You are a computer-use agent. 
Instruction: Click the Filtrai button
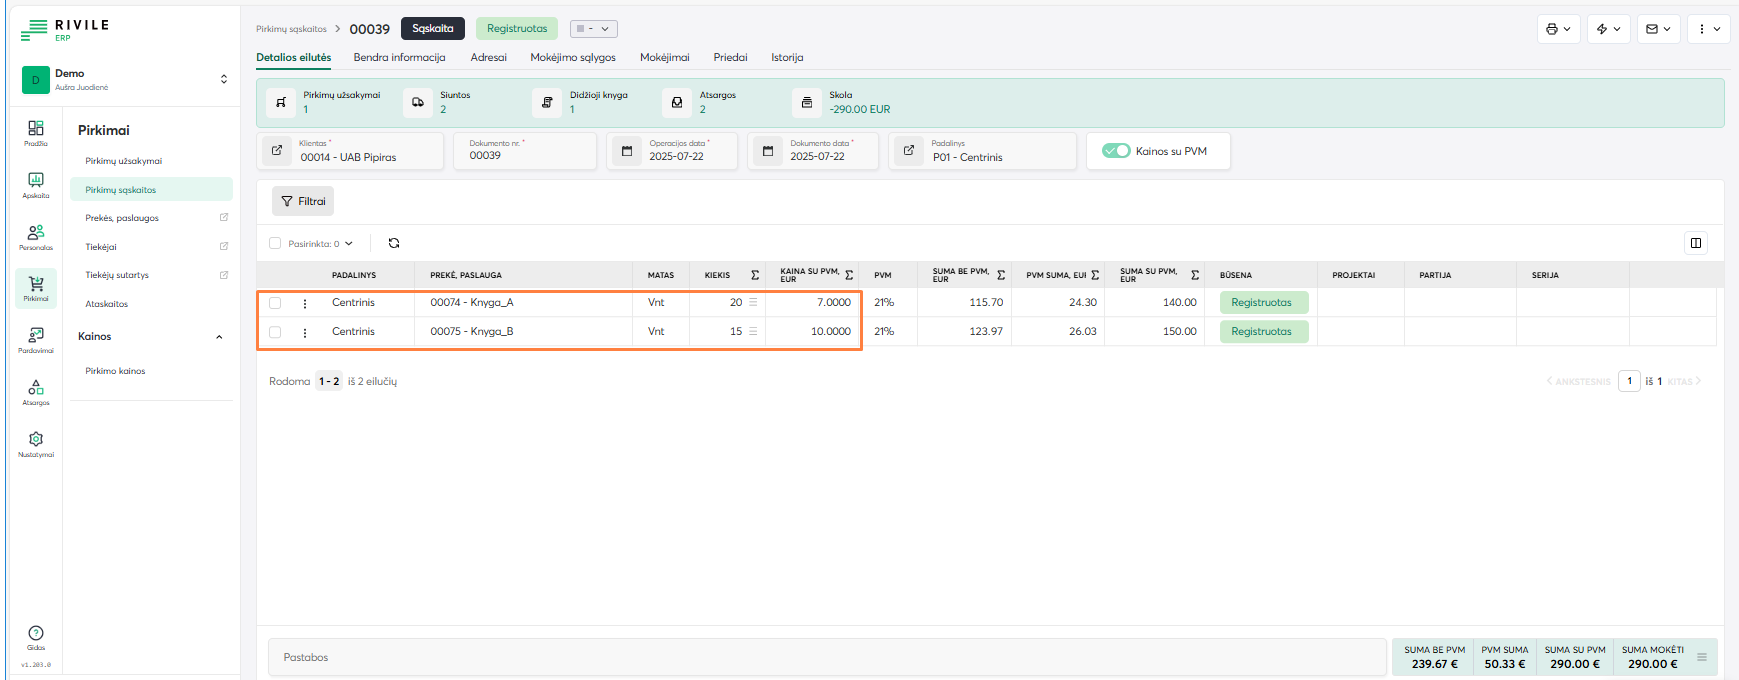coord(303,201)
